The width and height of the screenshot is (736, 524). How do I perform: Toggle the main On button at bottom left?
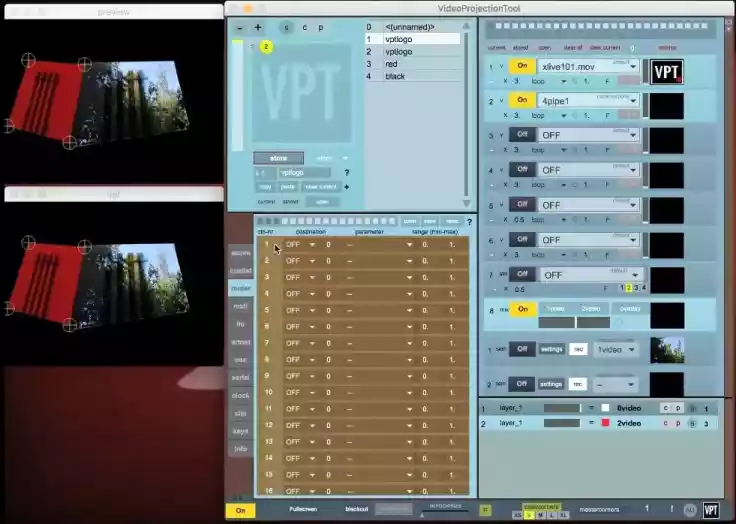(240, 510)
